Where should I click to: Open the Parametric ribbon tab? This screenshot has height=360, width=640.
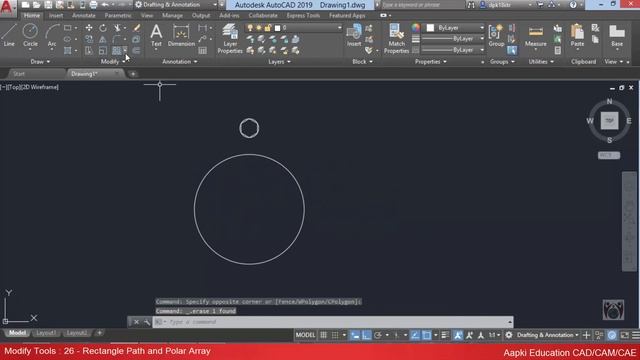click(x=118, y=16)
